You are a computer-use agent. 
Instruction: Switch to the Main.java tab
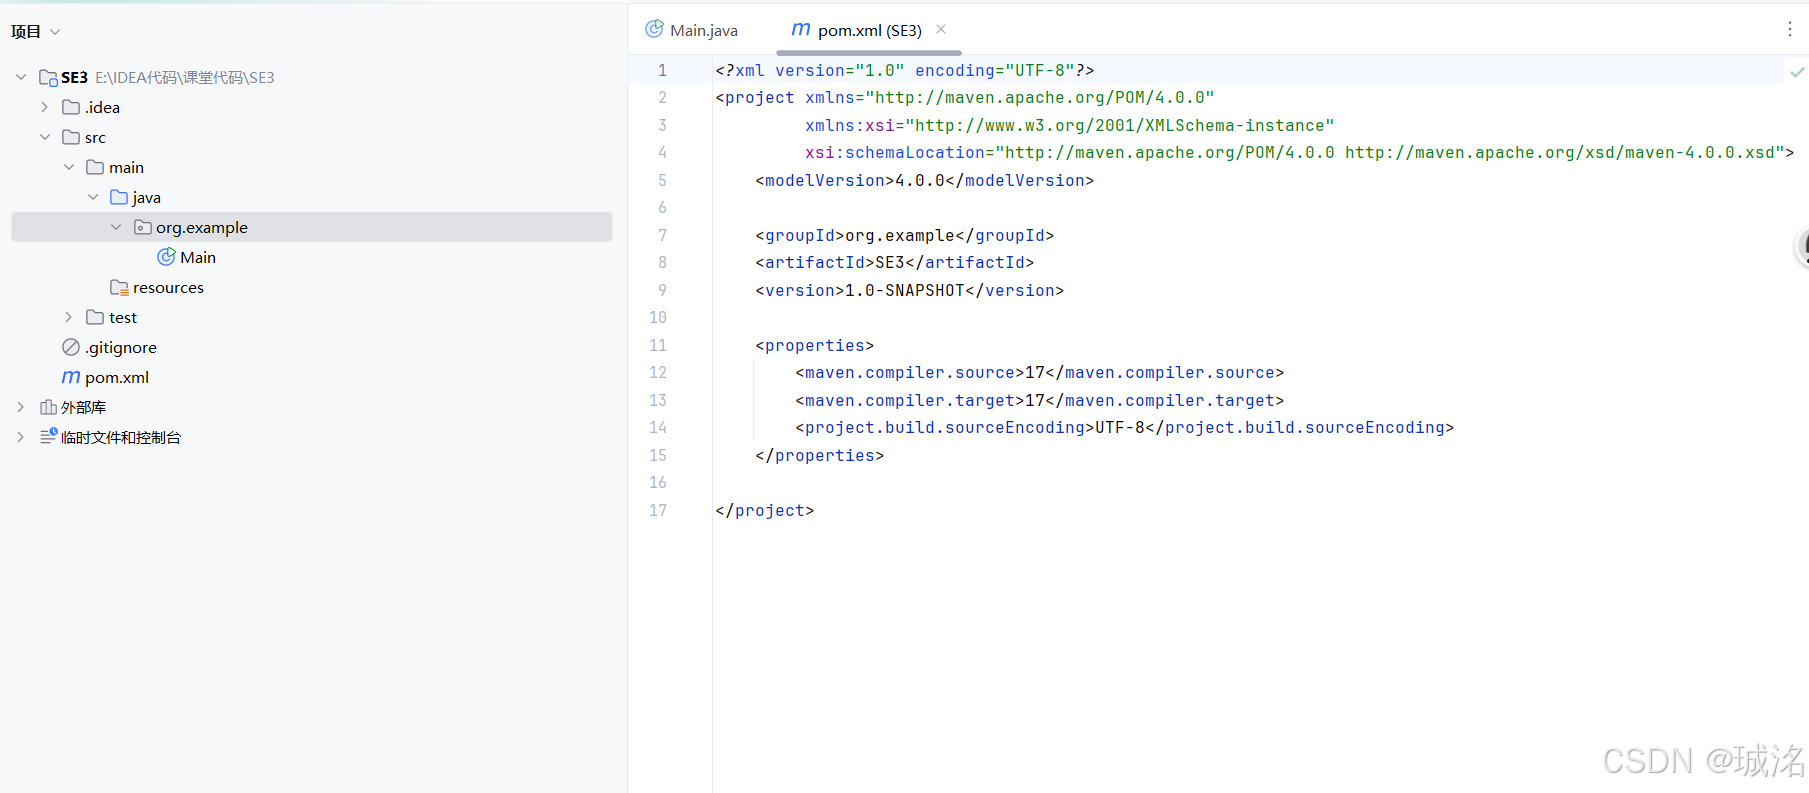tap(692, 30)
